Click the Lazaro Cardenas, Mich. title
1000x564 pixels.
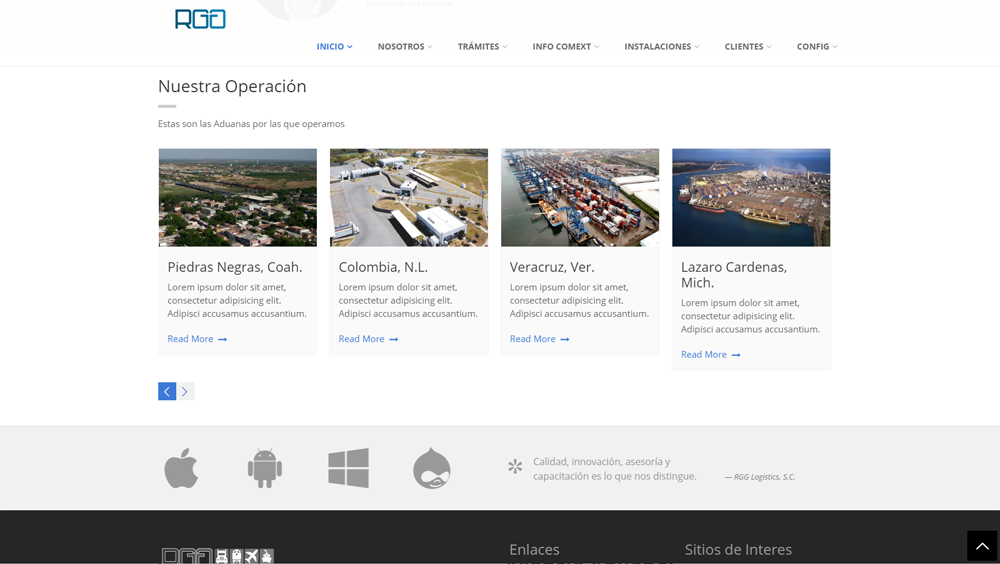[x=734, y=275]
